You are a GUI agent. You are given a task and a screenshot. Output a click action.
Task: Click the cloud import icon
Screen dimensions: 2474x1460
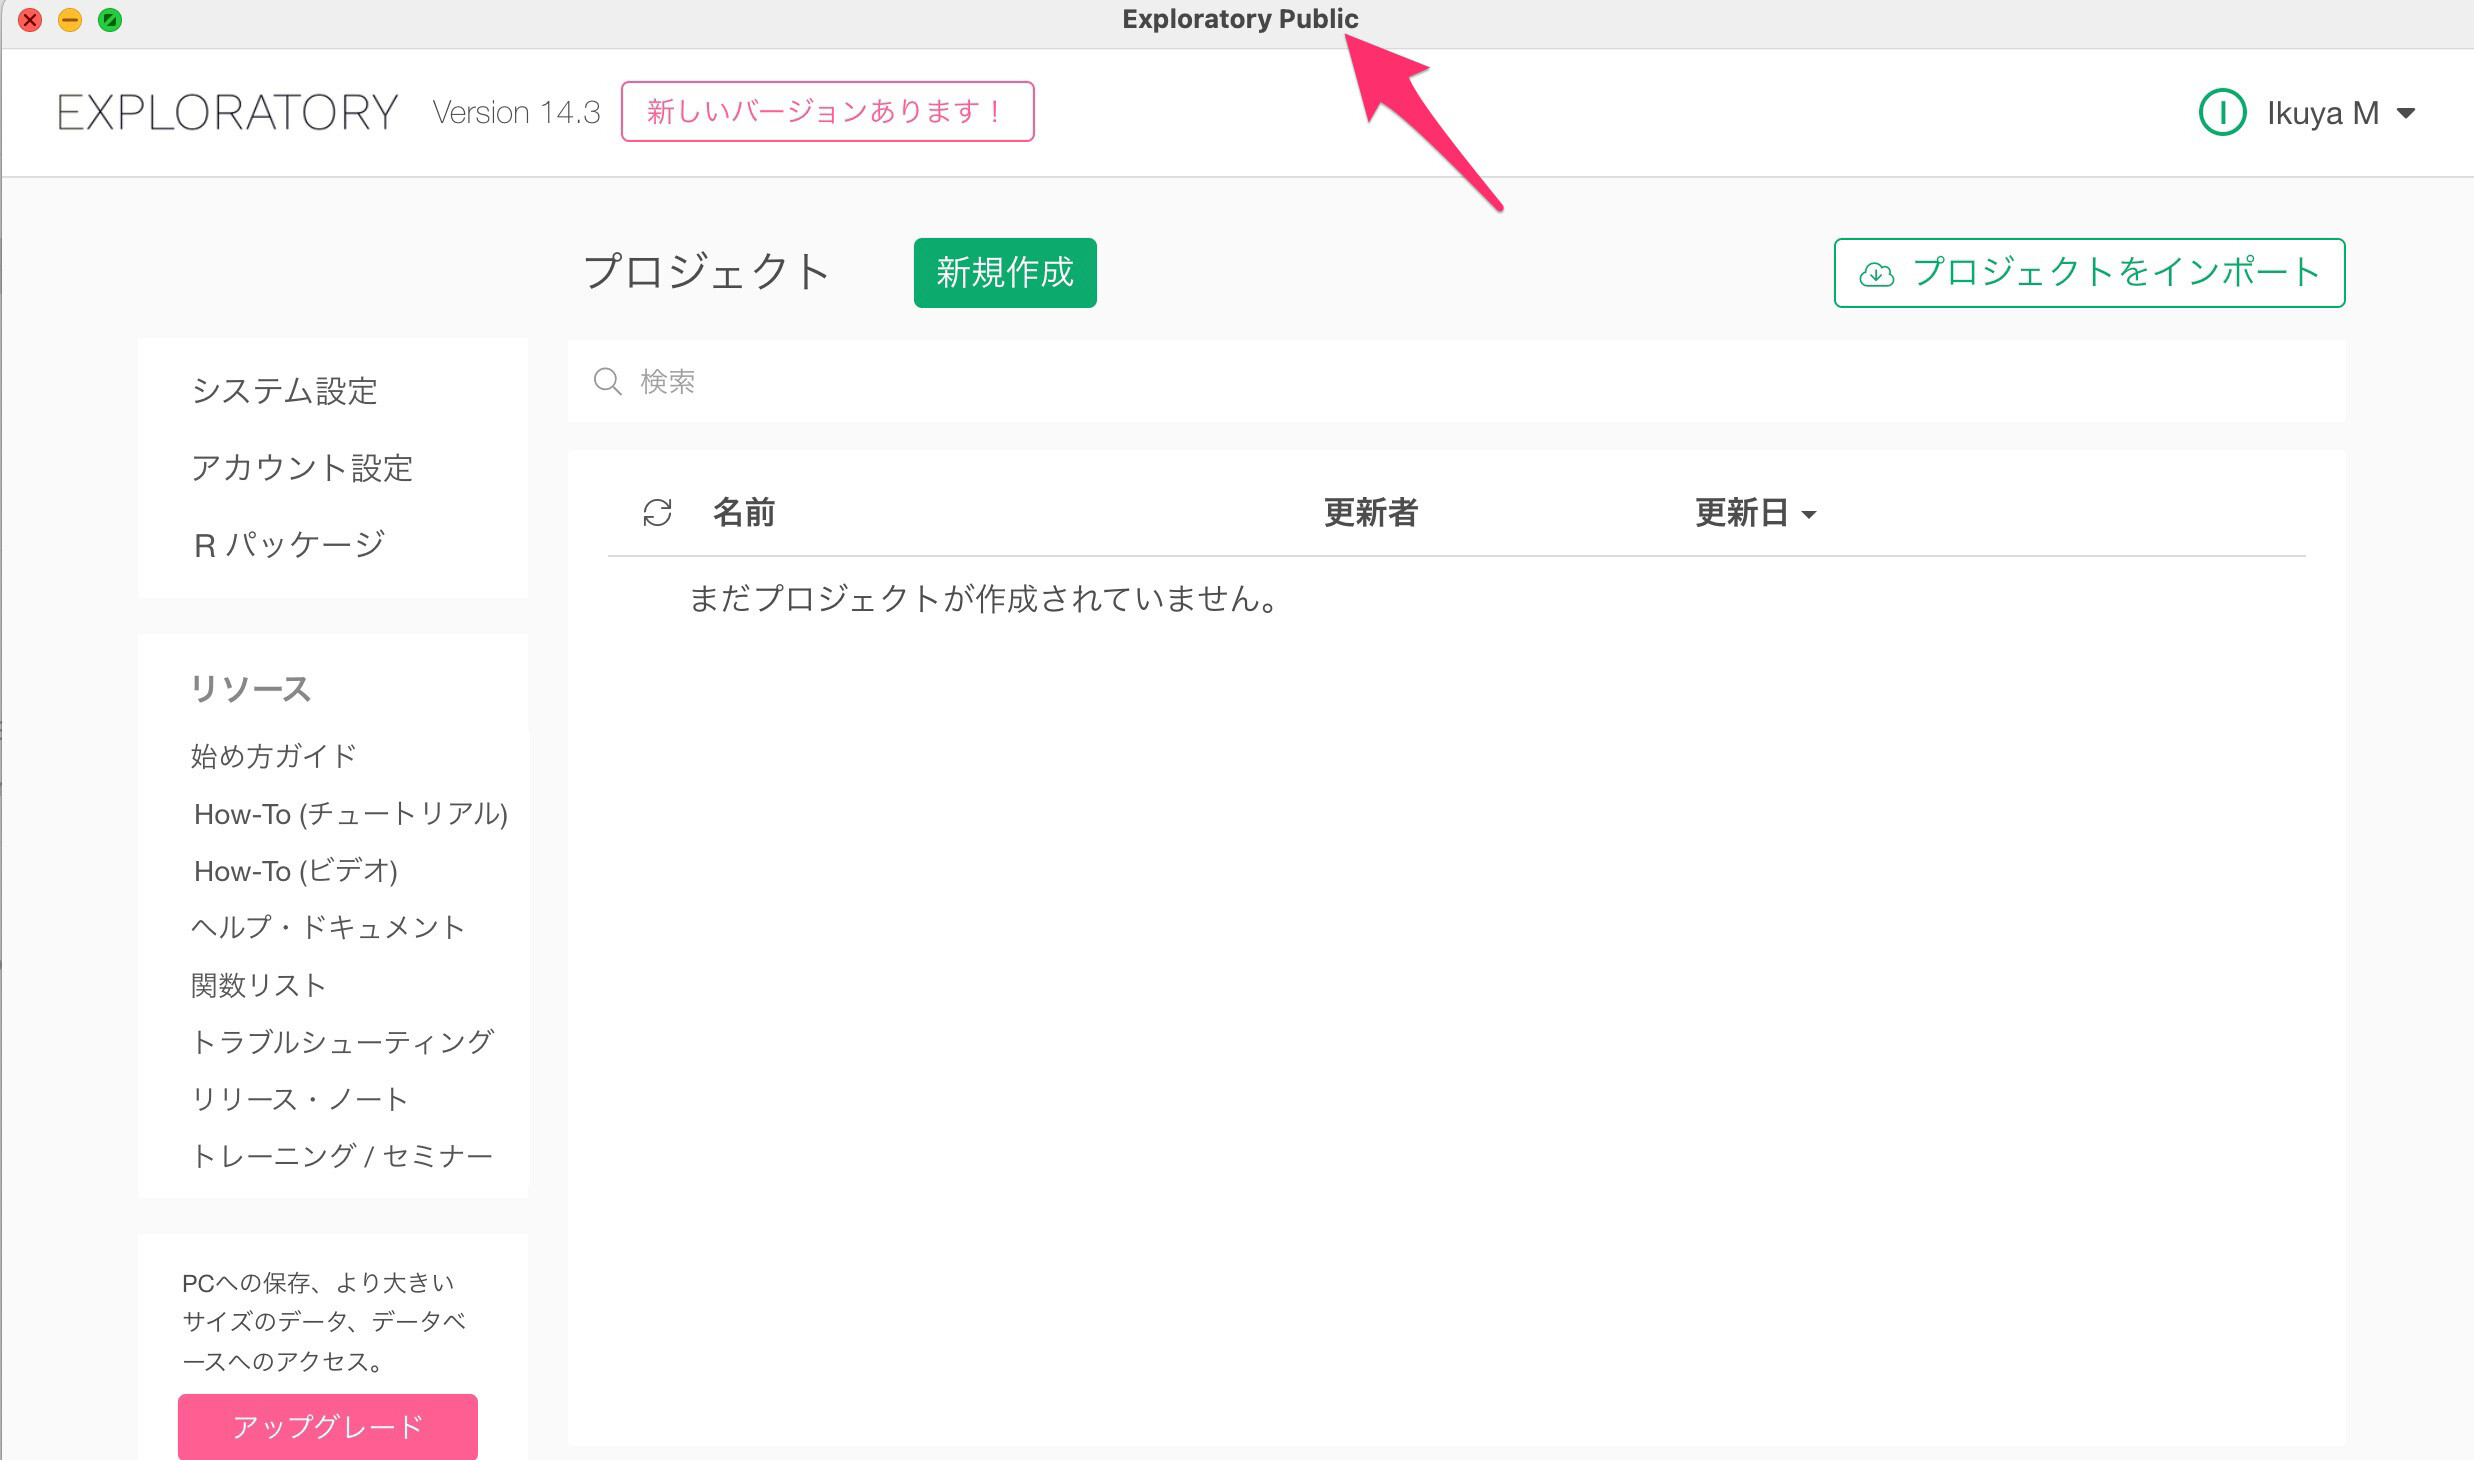[1876, 274]
